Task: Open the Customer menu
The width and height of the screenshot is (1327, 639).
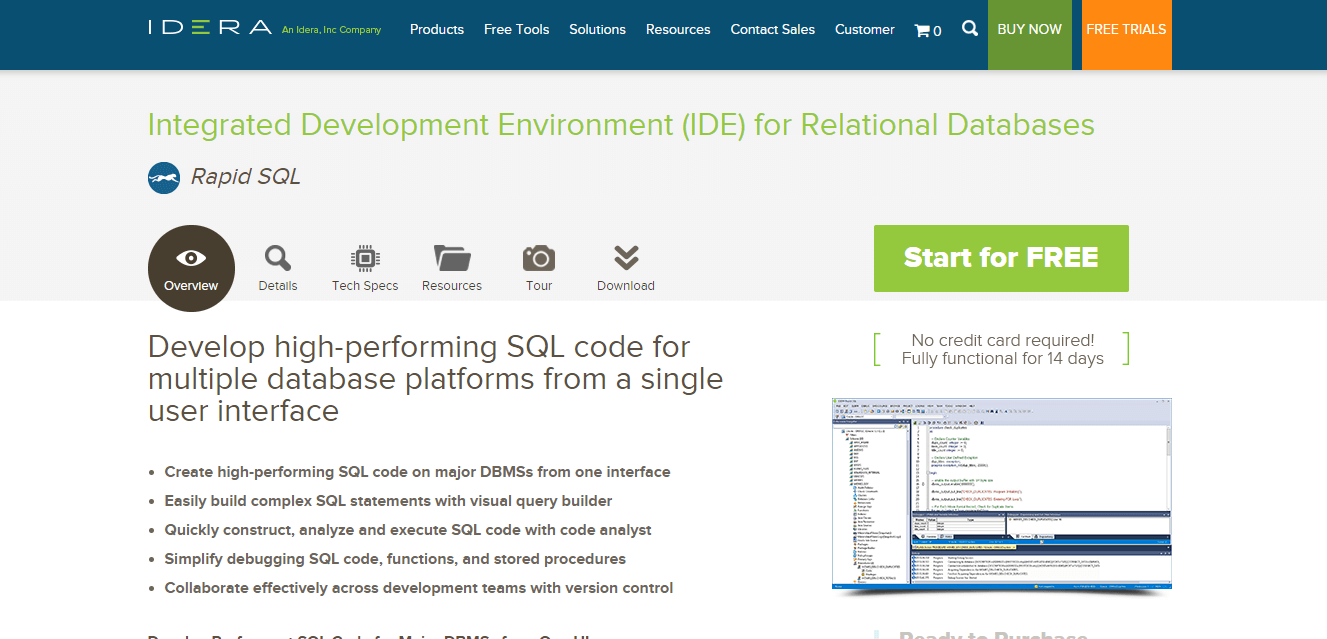Action: [x=865, y=29]
